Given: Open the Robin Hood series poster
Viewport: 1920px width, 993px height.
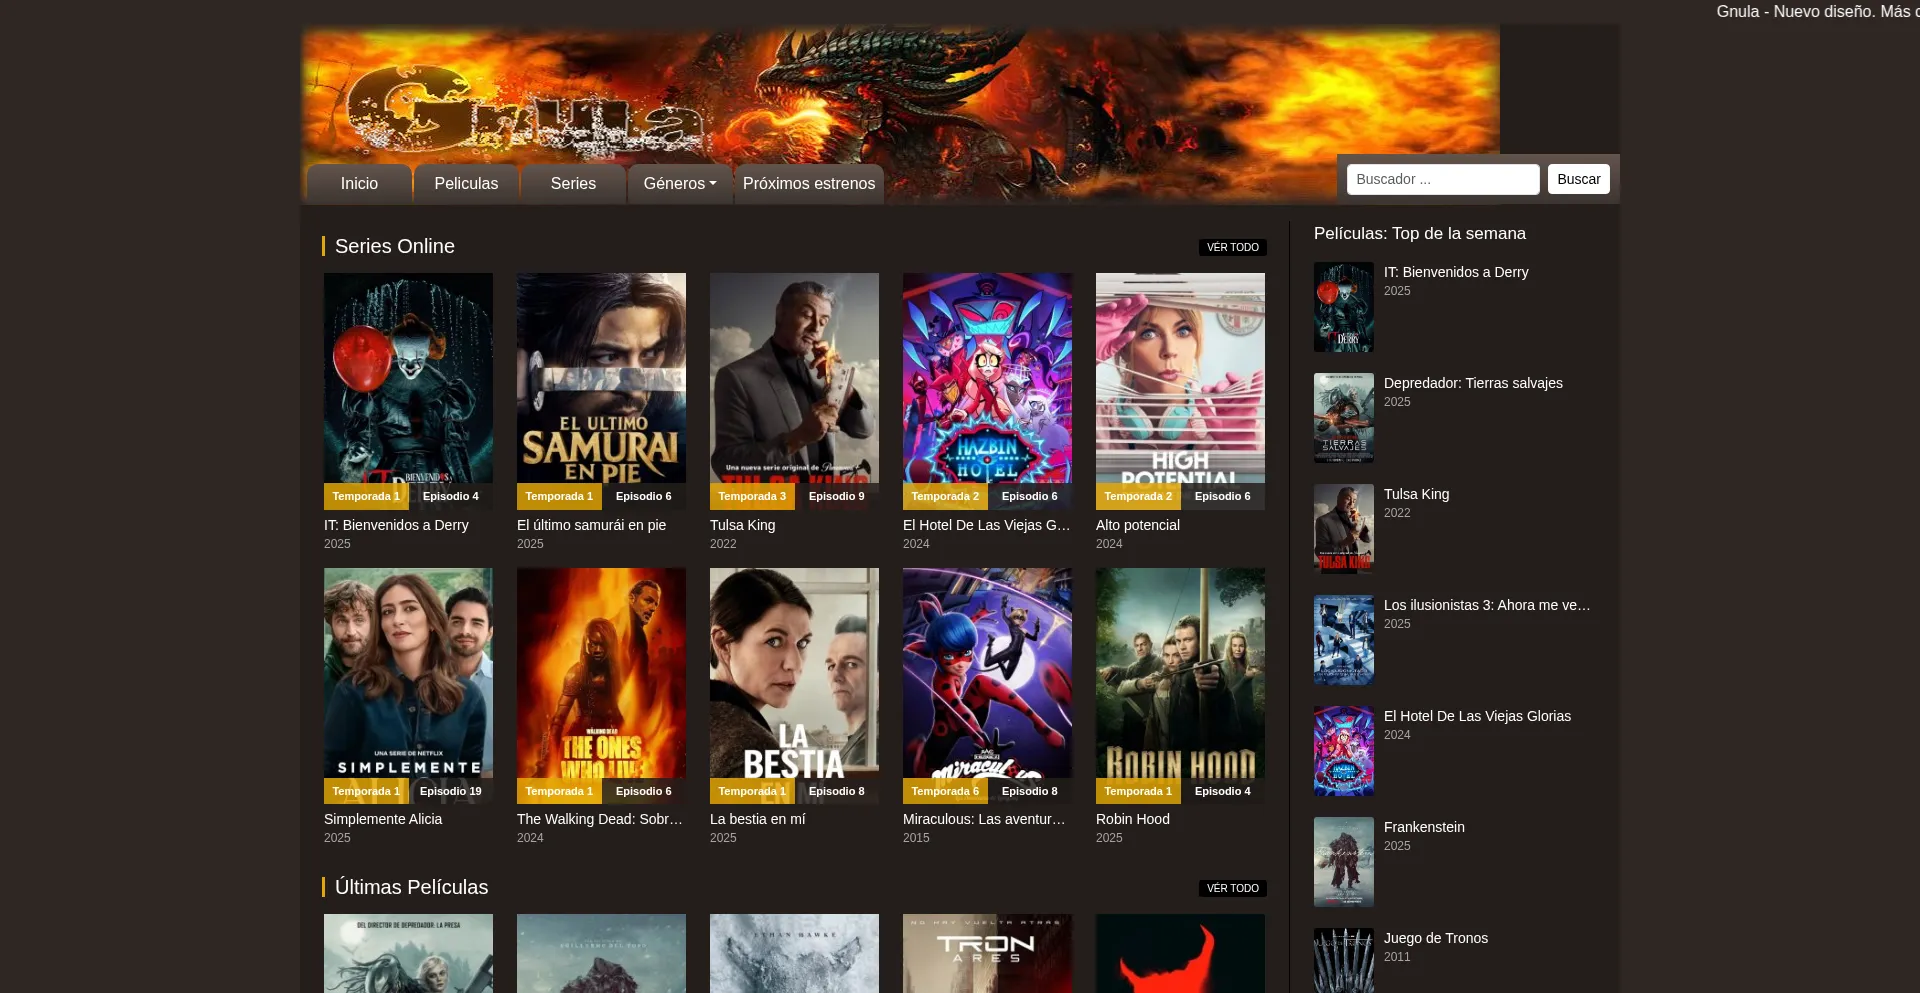Looking at the screenshot, I should pos(1180,675).
